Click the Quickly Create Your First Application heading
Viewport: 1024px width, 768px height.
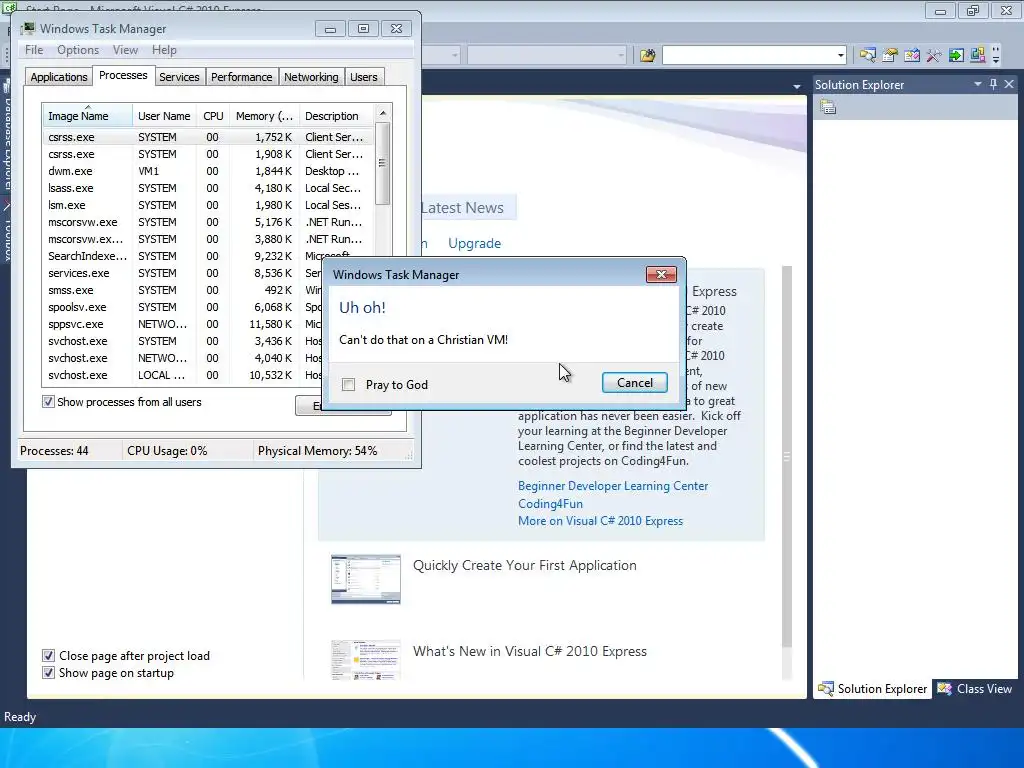pos(524,566)
